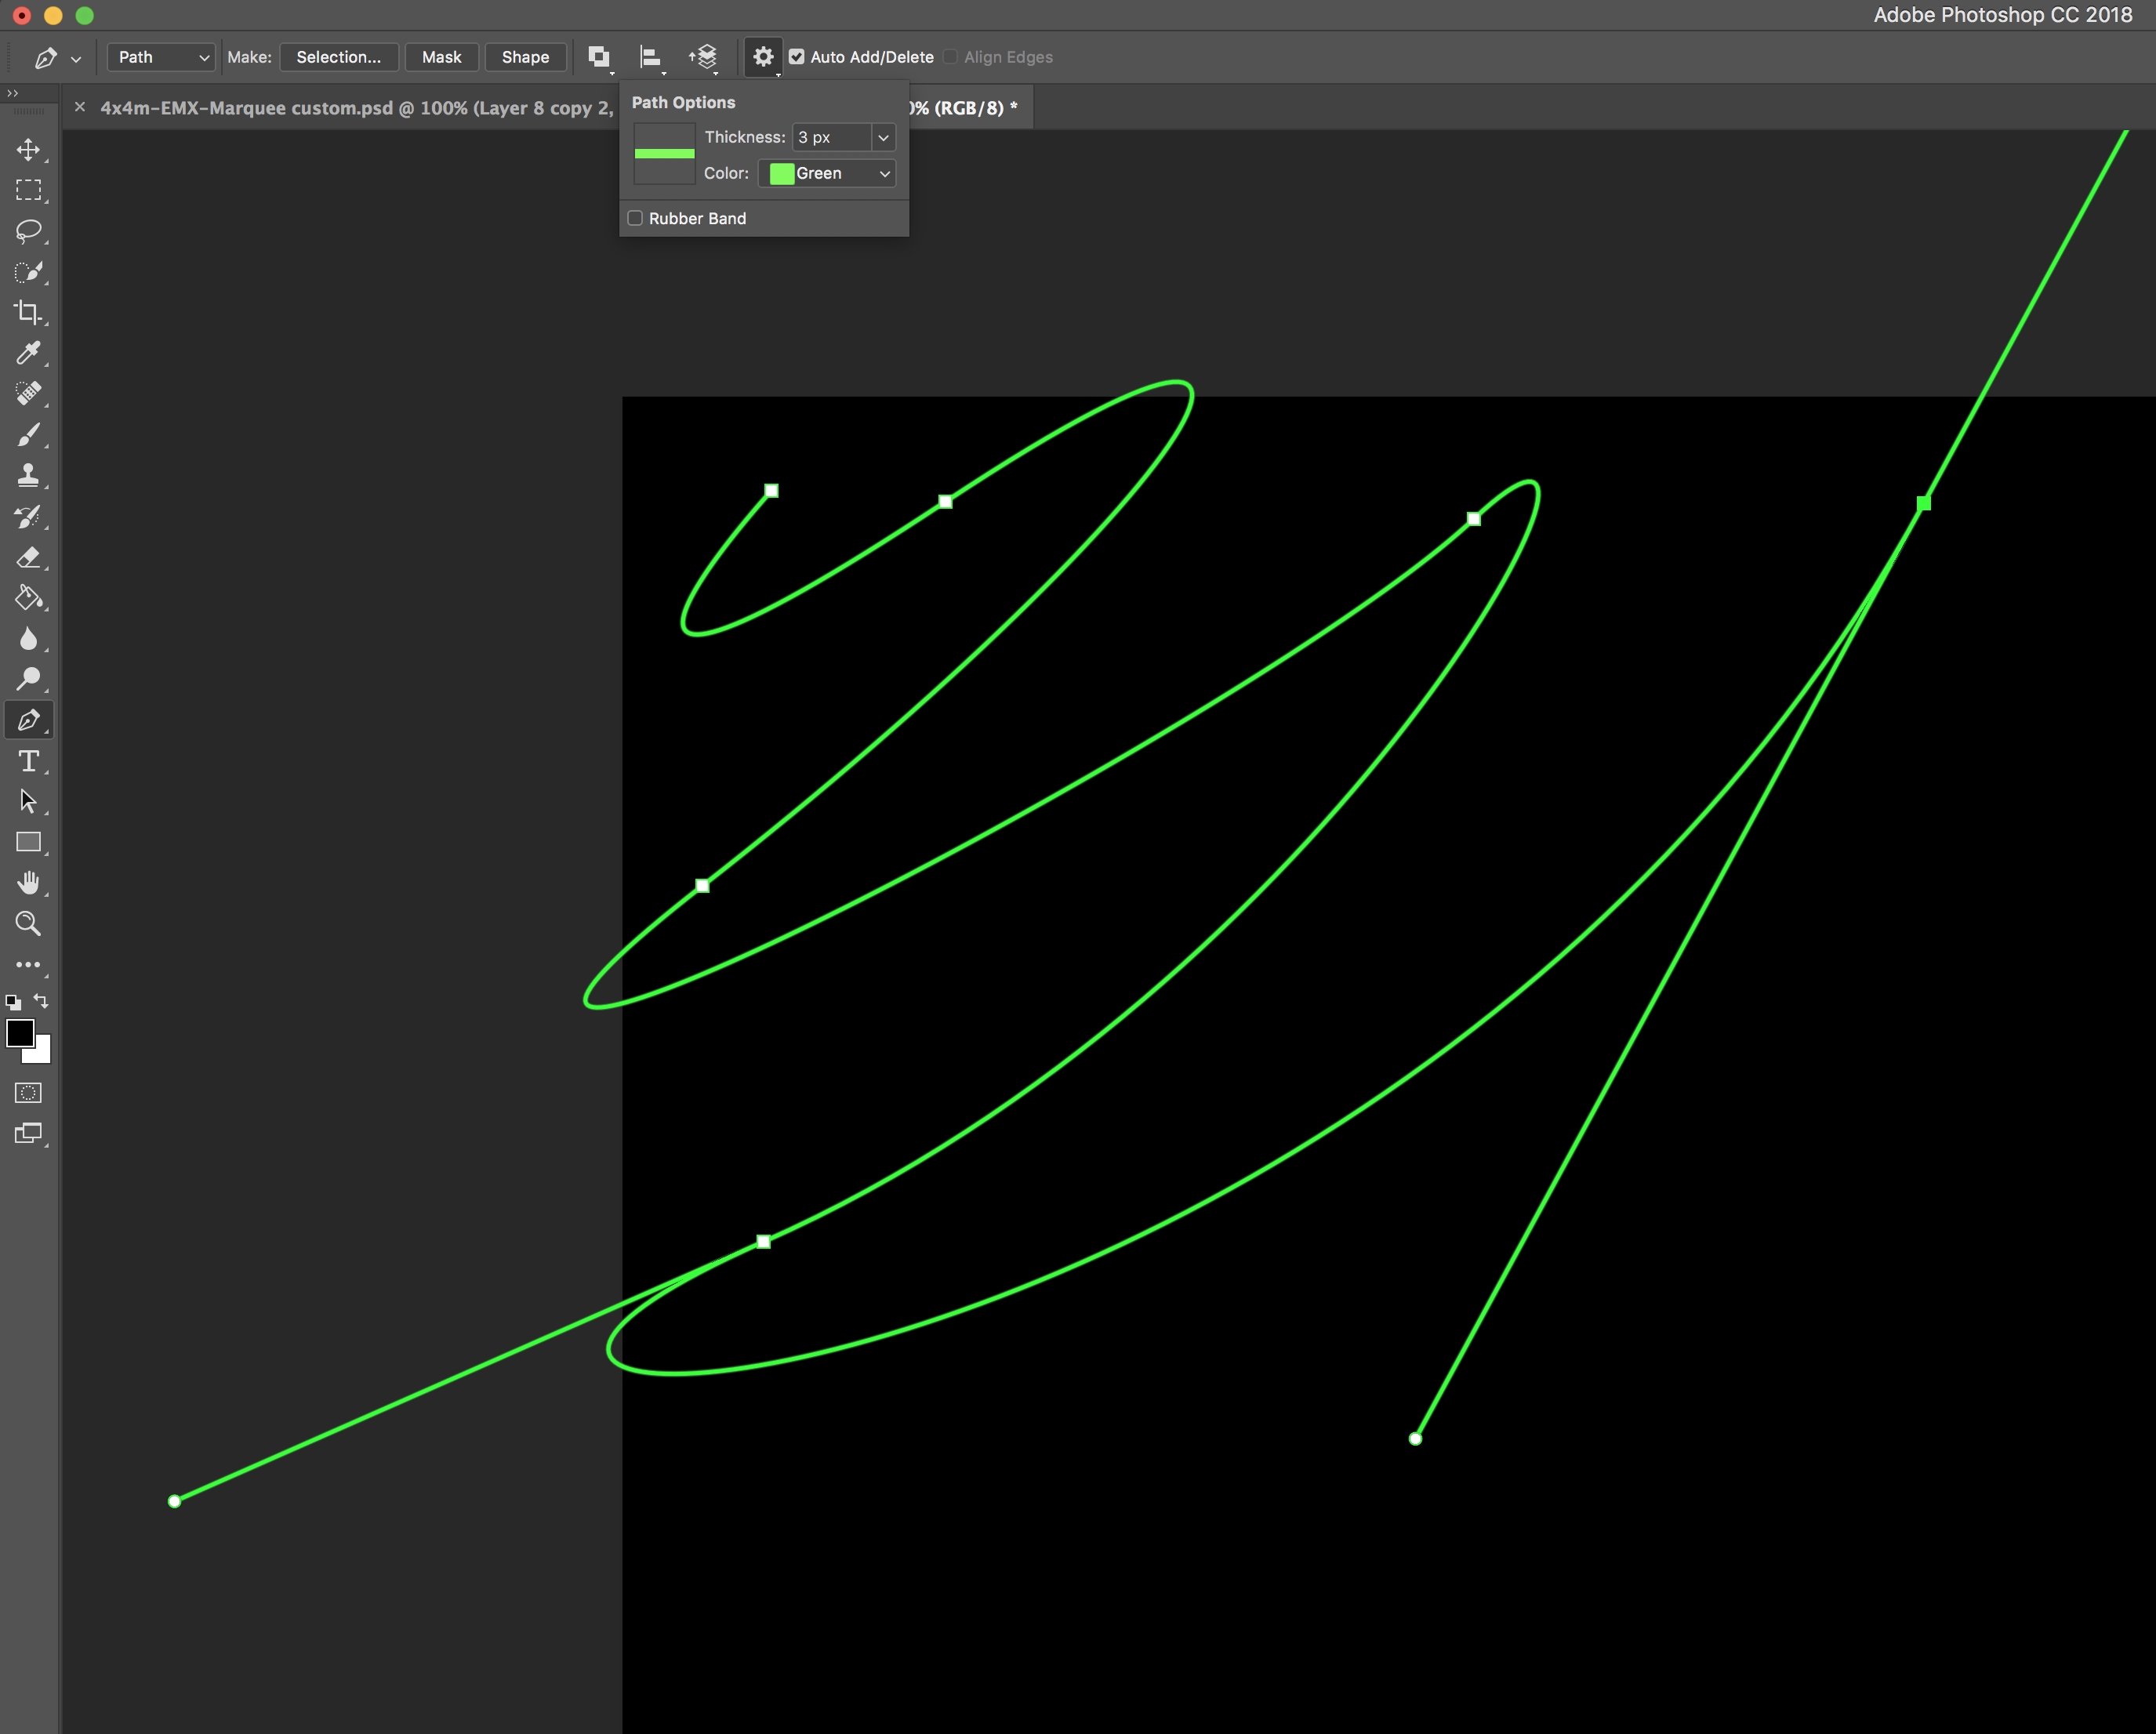Viewport: 2156px width, 1734px height.
Task: Open Path Arrangement options
Action: [x=704, y=58]
